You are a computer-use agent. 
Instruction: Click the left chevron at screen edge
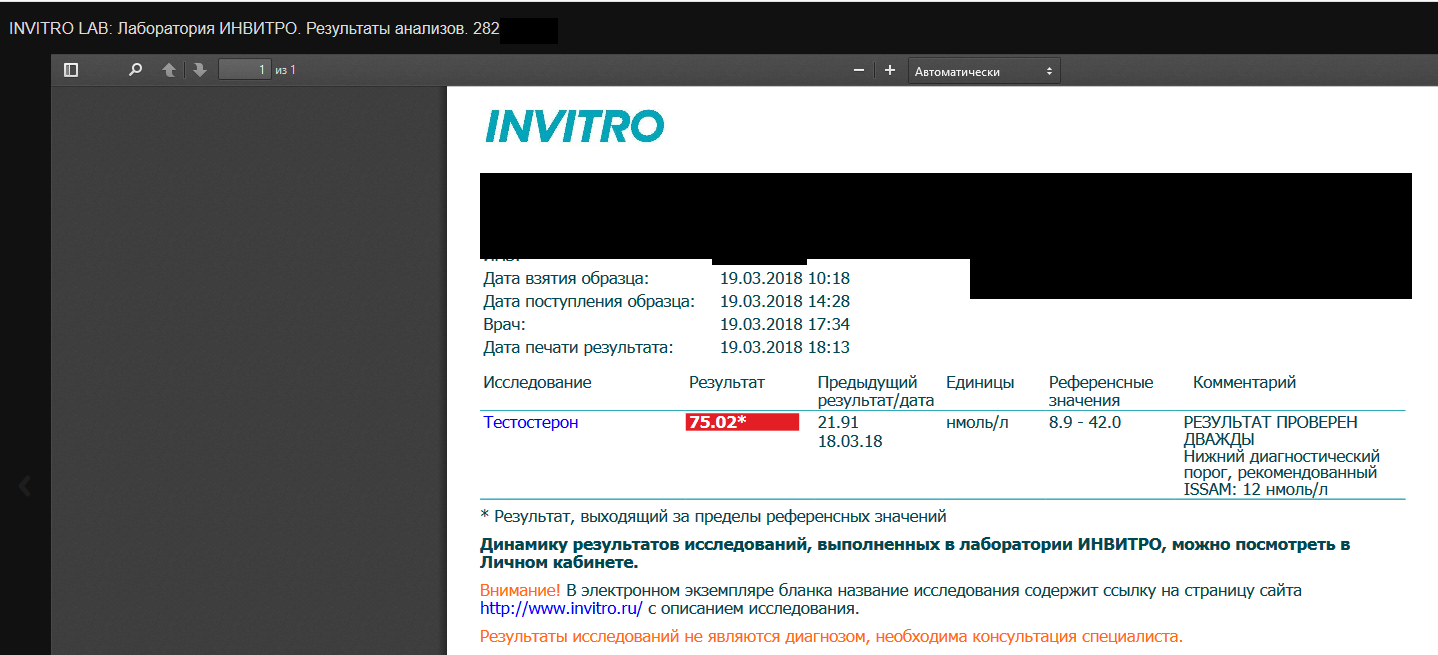pos(25,486)
